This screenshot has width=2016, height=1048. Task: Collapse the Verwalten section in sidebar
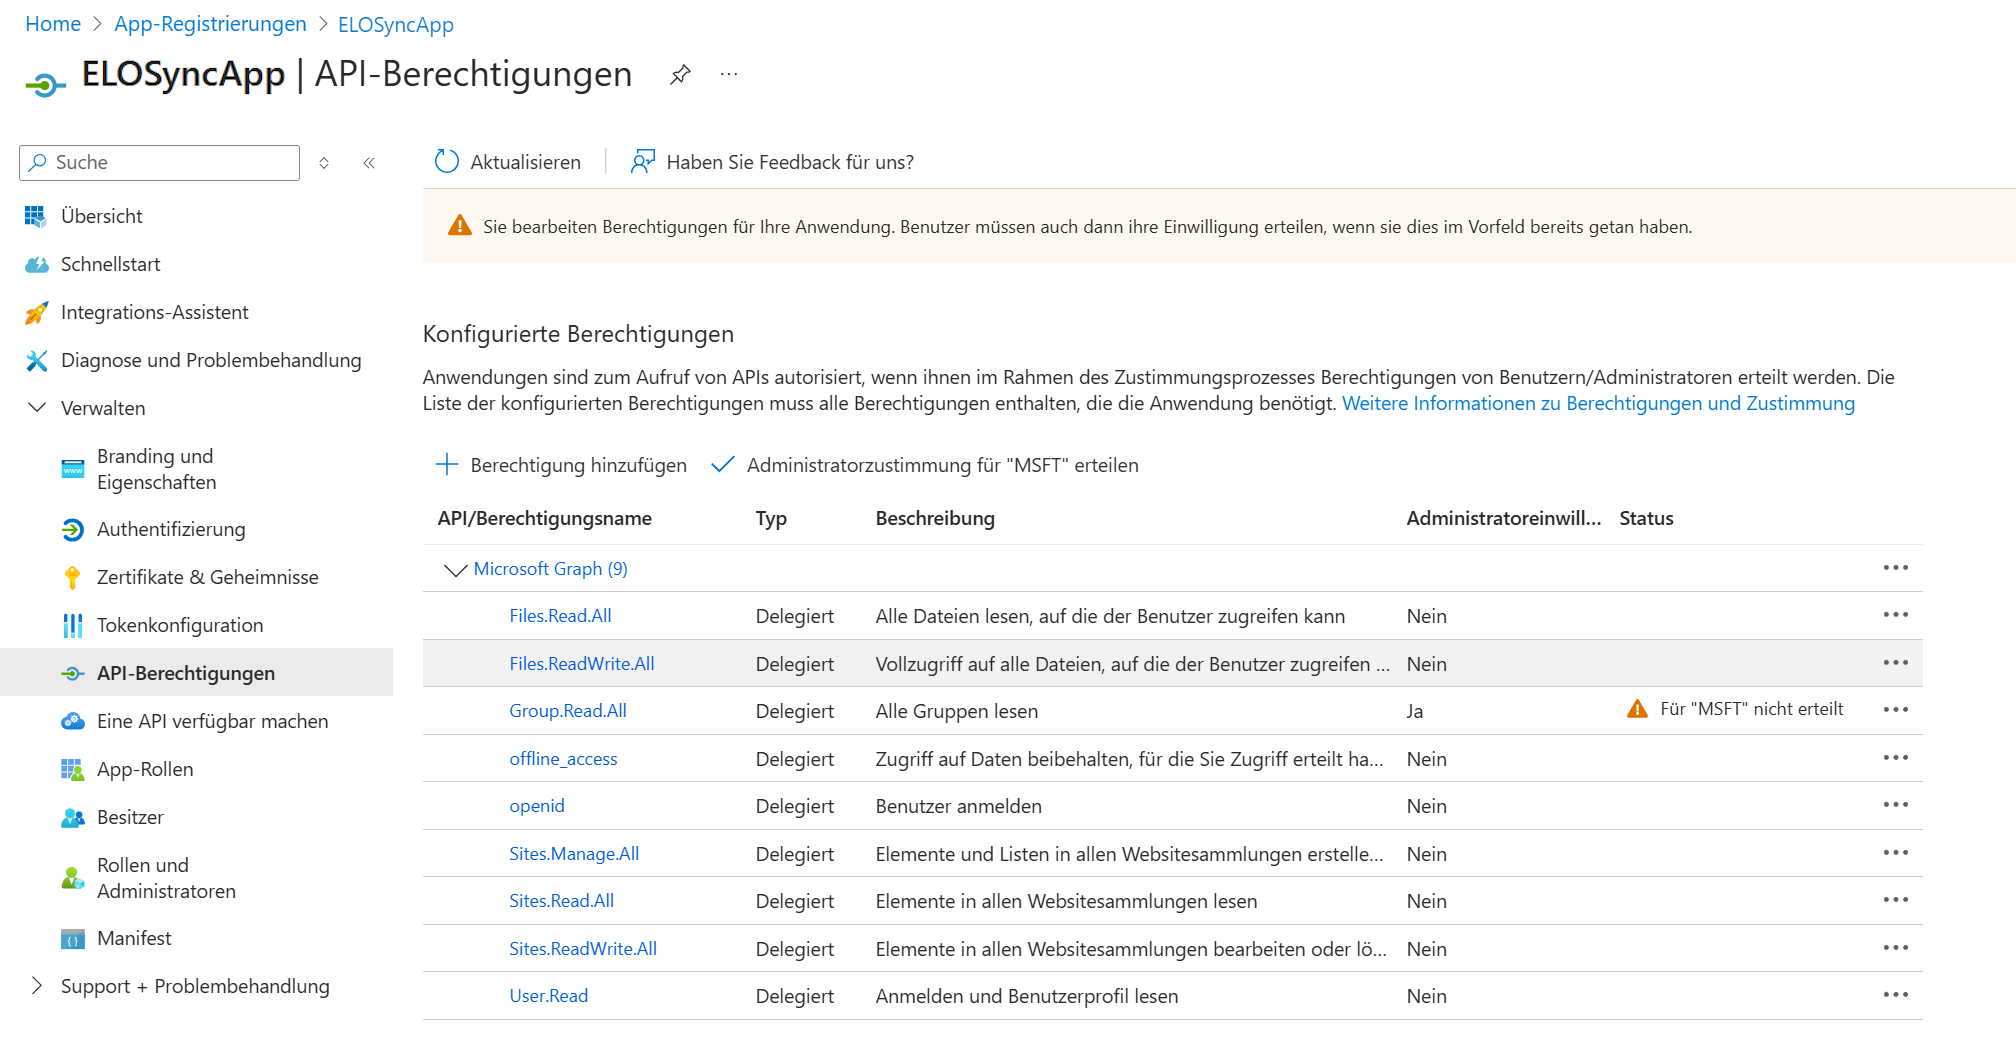[x=37, y=408]
